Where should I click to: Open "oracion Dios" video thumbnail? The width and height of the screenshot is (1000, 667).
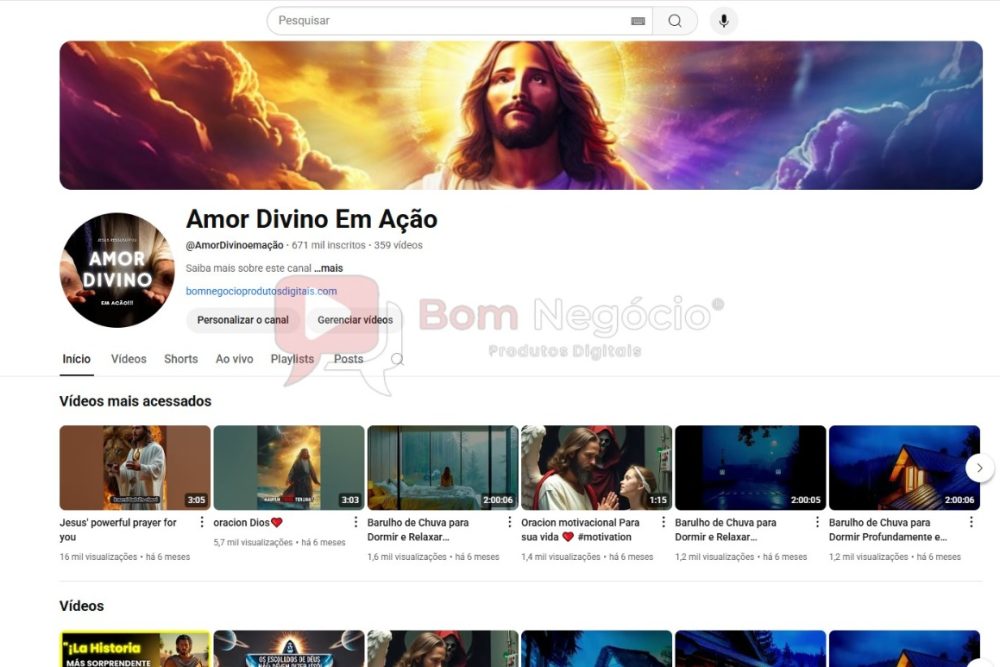(289, 467)
